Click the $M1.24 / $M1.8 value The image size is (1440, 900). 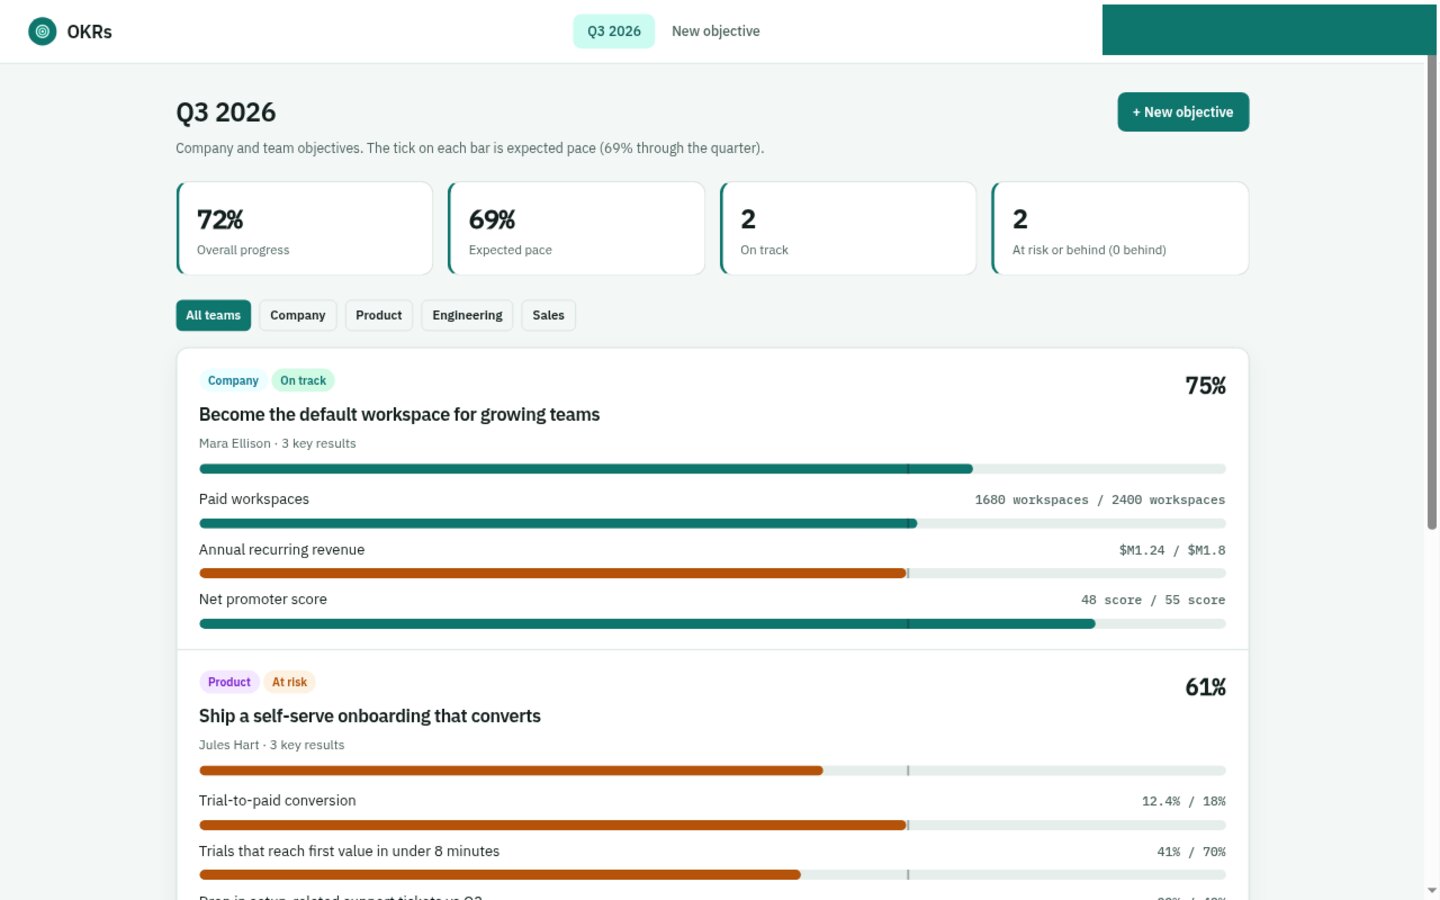[x=1172, y=550]
